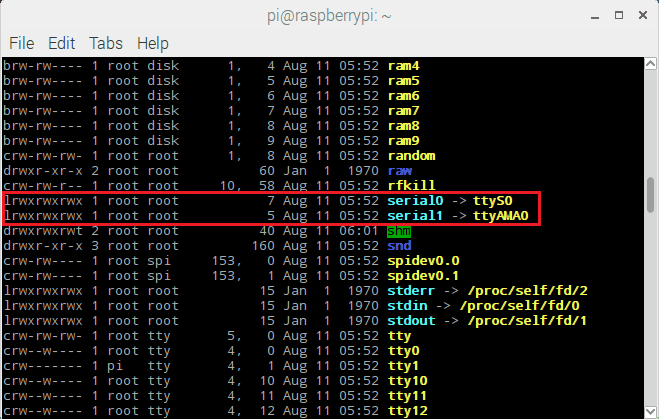The image size is (659, 419).
Task: Click the 'random' device name
Action: pos(411,156)
